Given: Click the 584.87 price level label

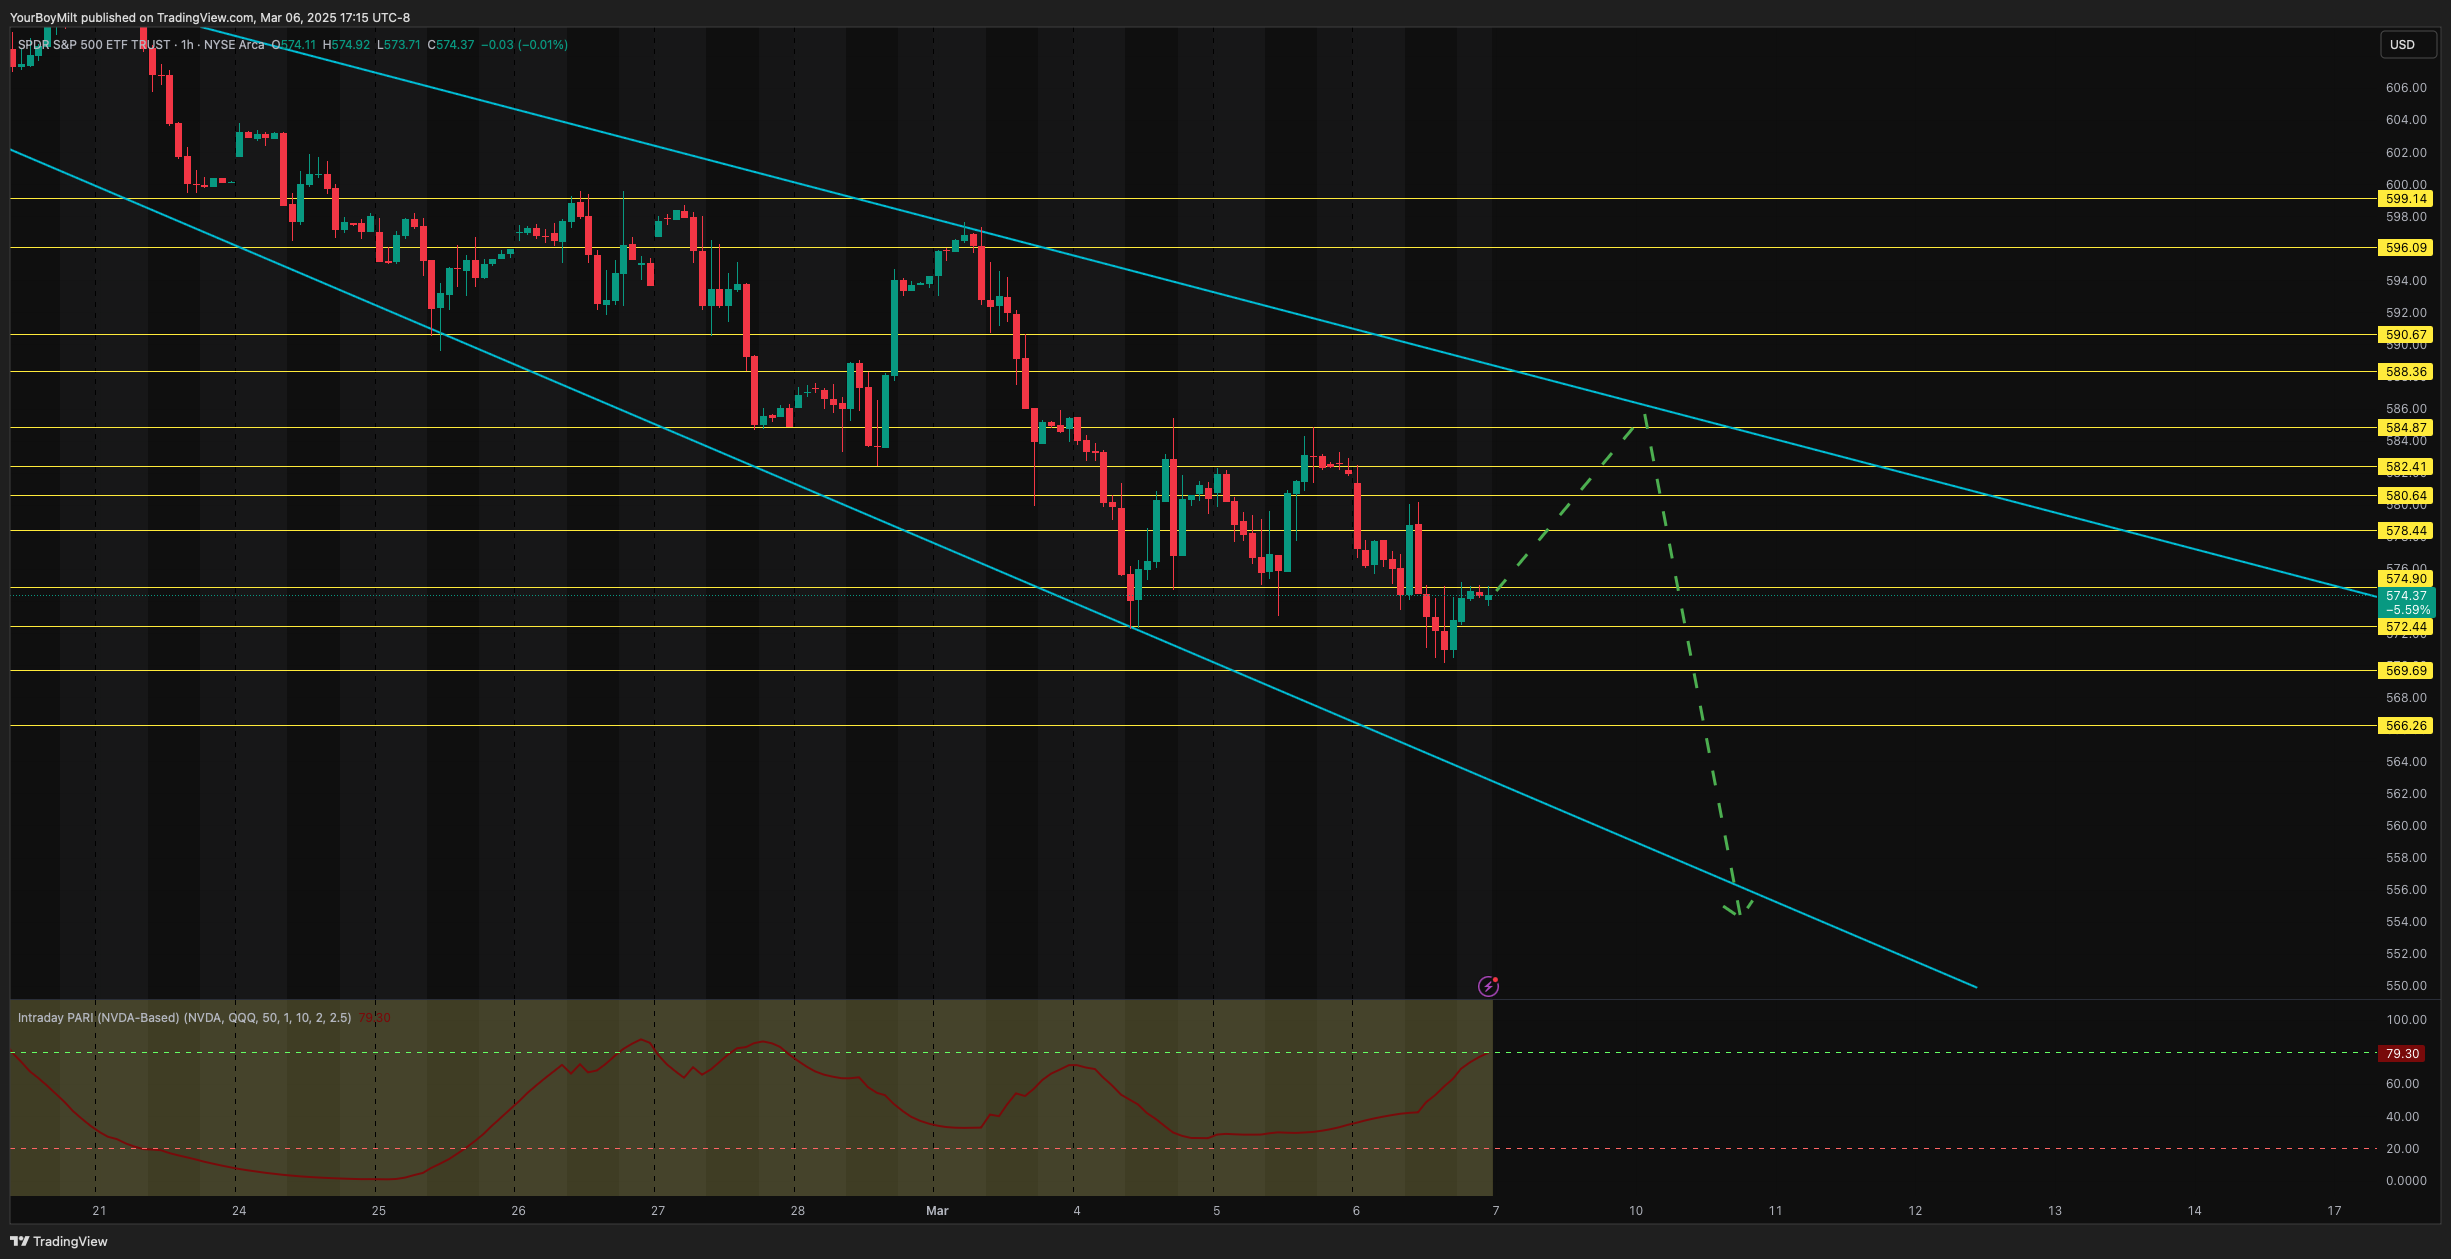Looking at the screenshot, I should point(2405,428).
